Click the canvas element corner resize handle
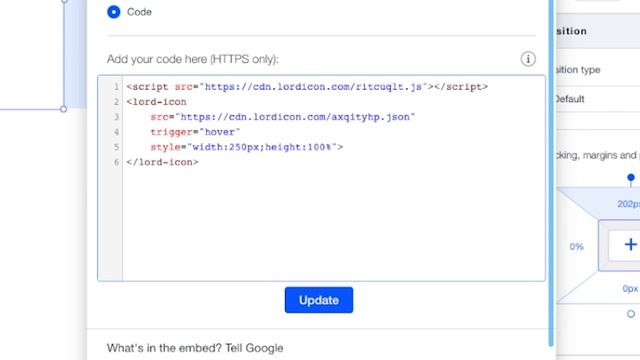The image size is (640, 360). click(63, 109)
